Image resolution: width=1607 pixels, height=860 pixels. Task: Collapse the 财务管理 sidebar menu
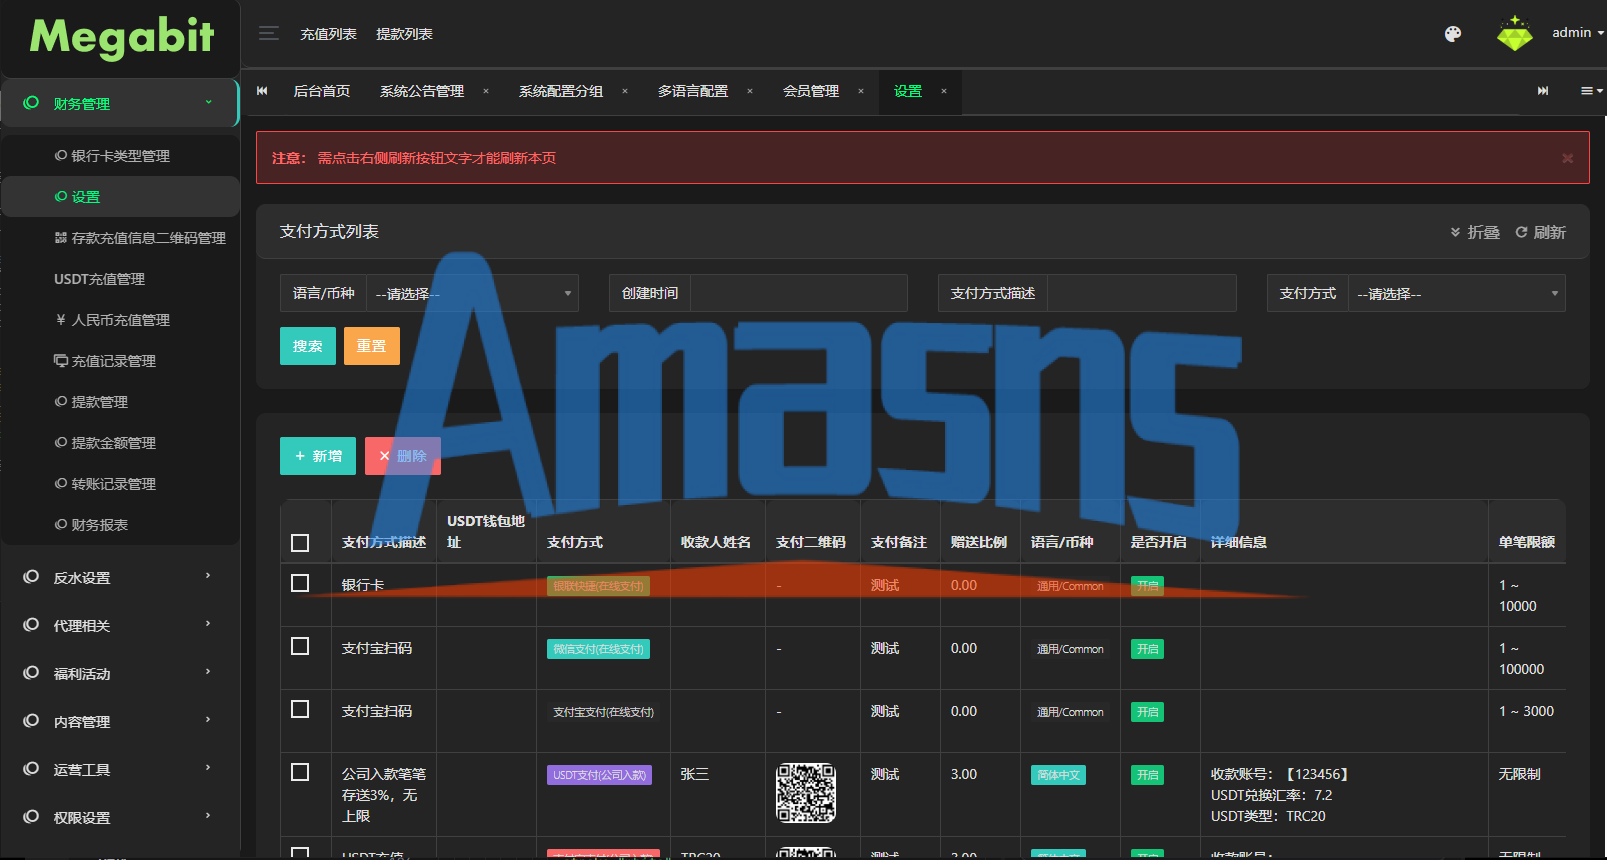coord(120,103)
